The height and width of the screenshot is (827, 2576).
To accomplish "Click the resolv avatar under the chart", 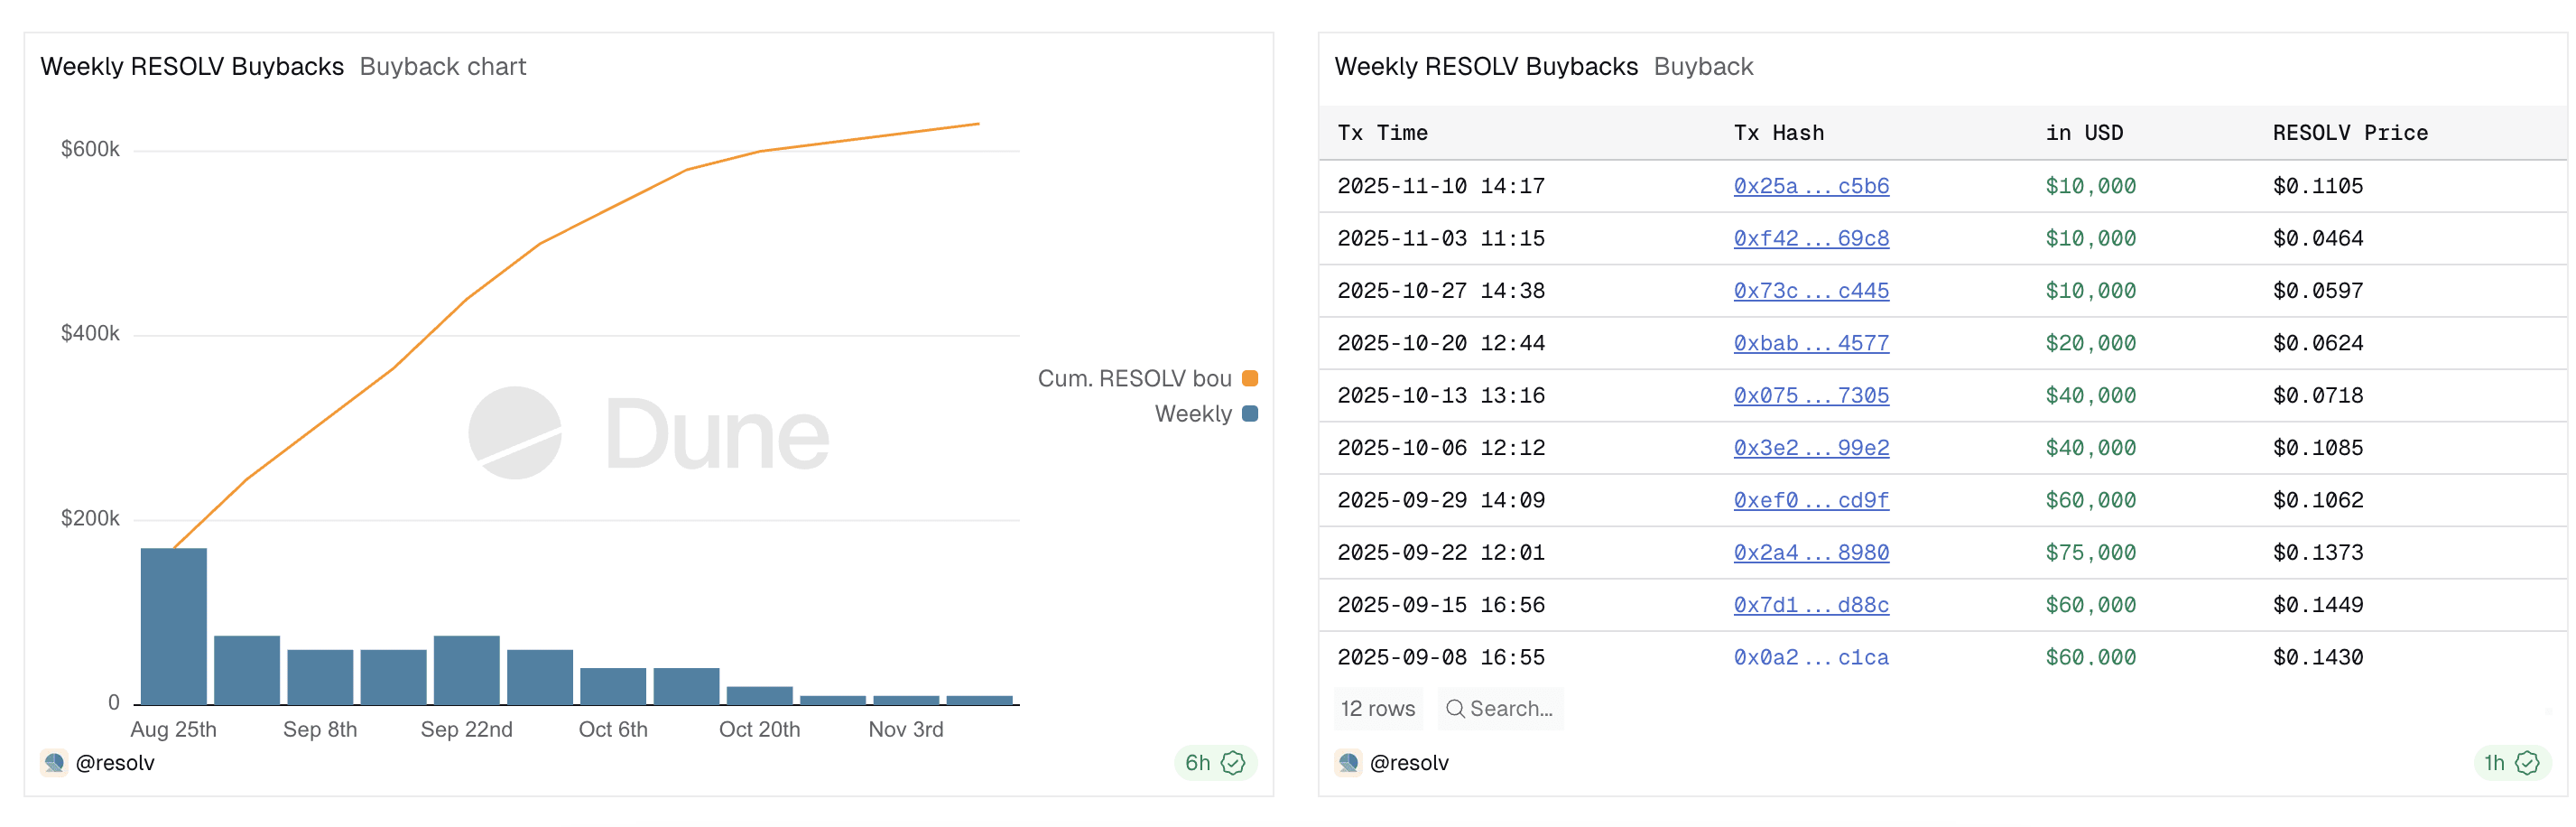I will click(x=55, y=763).
